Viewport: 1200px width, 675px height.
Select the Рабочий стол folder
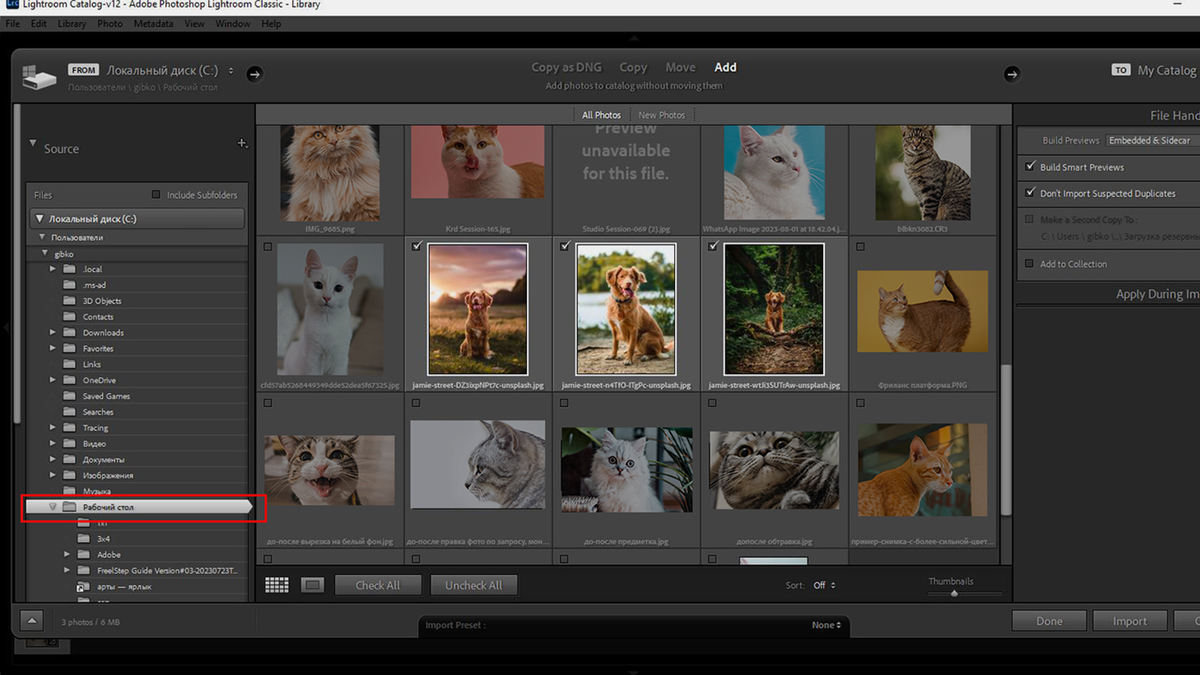click(x=140, y=507)
